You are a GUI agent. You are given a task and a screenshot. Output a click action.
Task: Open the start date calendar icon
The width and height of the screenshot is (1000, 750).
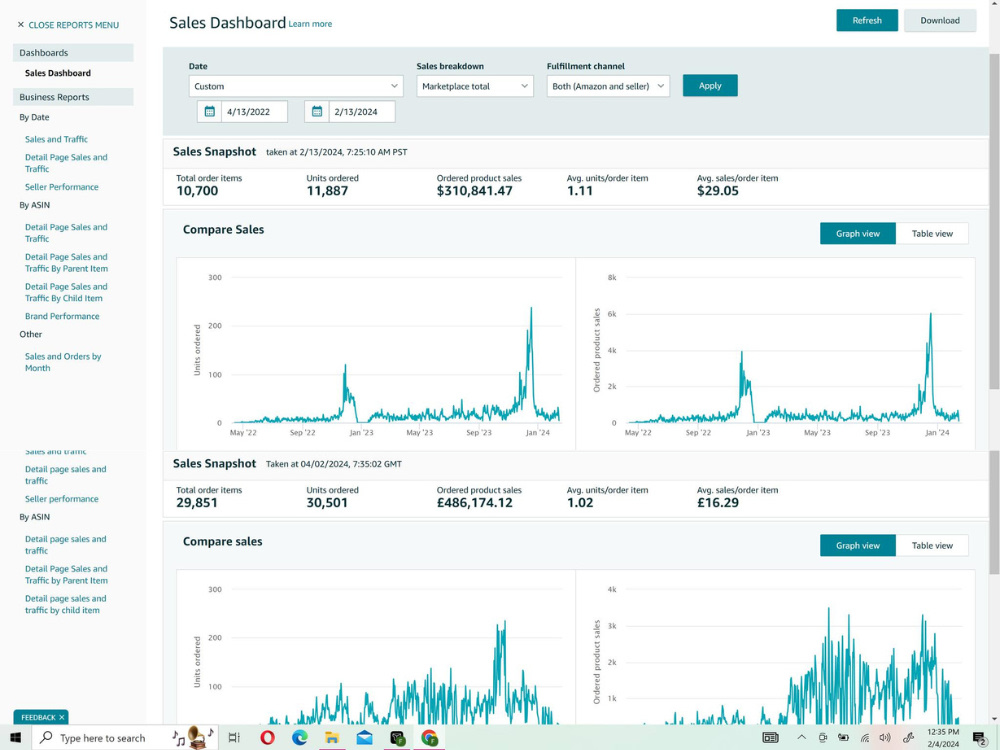click(209, 112)
